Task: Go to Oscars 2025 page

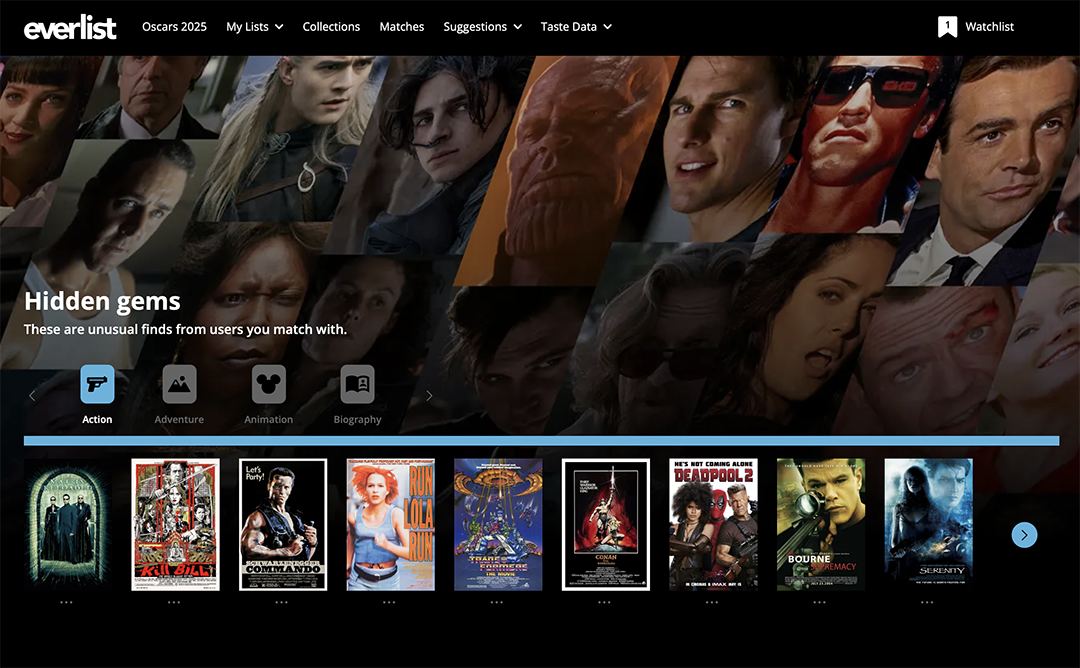Action: click(174, 27)
